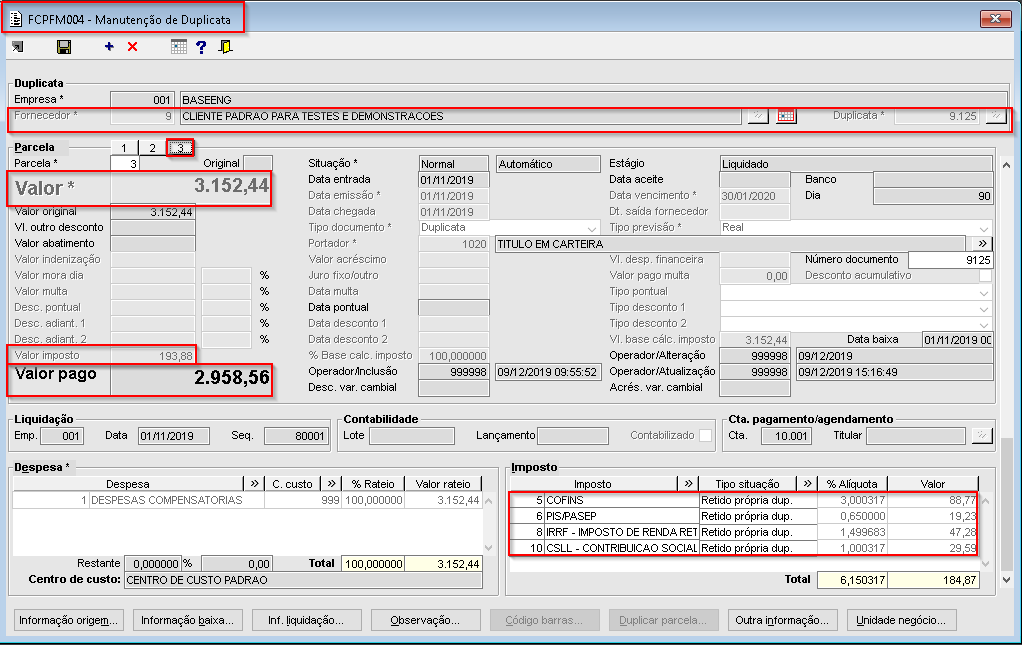This screenshot has width=1022, height=645.
Task: Open the toolbar calendar grid icon
Action: tap(178, 47)
